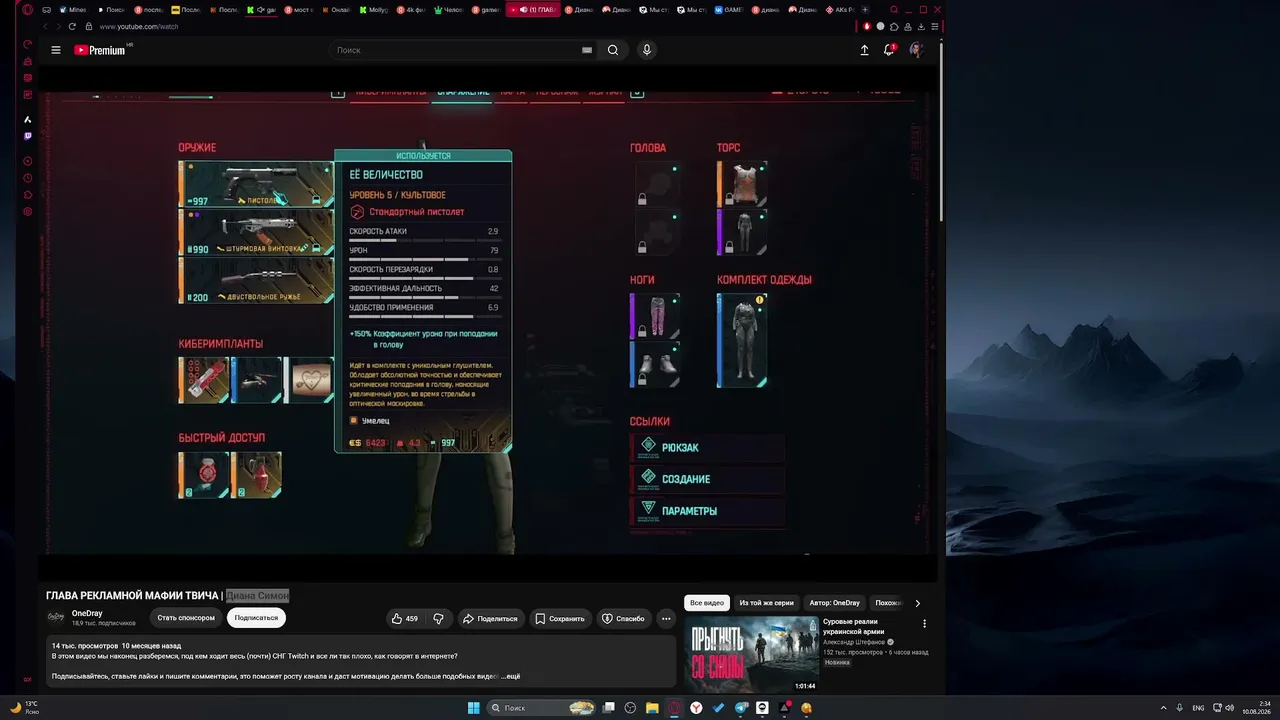Screen dimensions: 1280x720
Task: Open the YouTube account avatar menu
Action: 916,50
